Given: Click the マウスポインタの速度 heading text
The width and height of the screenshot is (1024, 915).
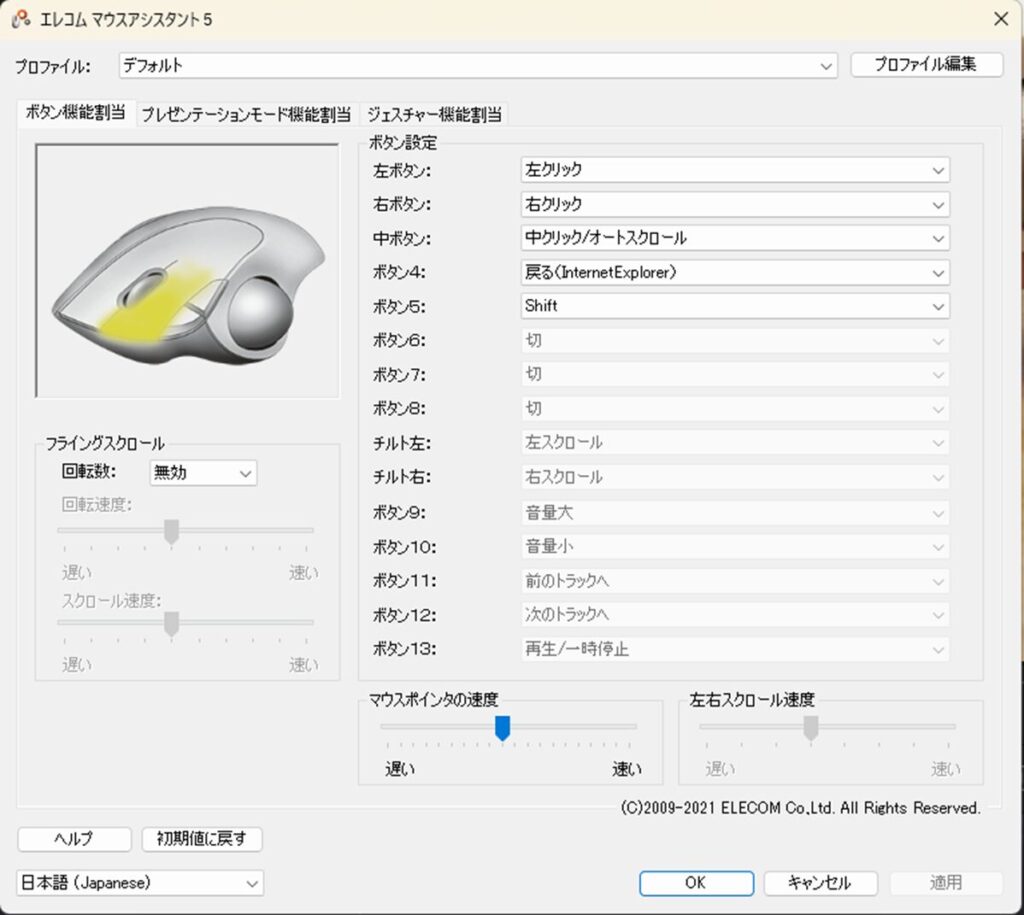Looking at the screenshot, I should (434, 700).
